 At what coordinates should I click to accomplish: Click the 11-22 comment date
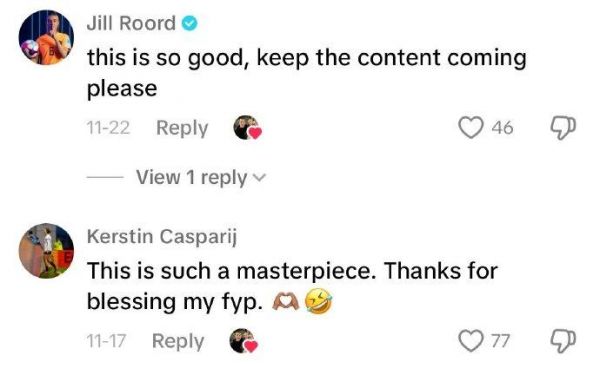[x=108, y=128]
